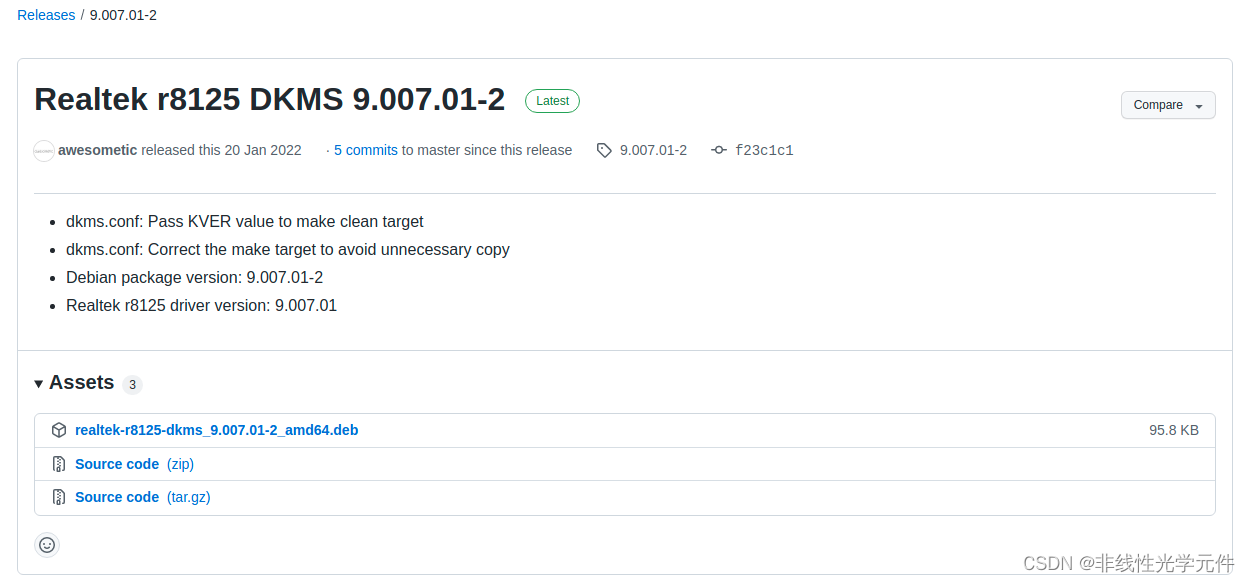Click the 'Debian package version: 9.007.01-2' line

coord(194,277)
